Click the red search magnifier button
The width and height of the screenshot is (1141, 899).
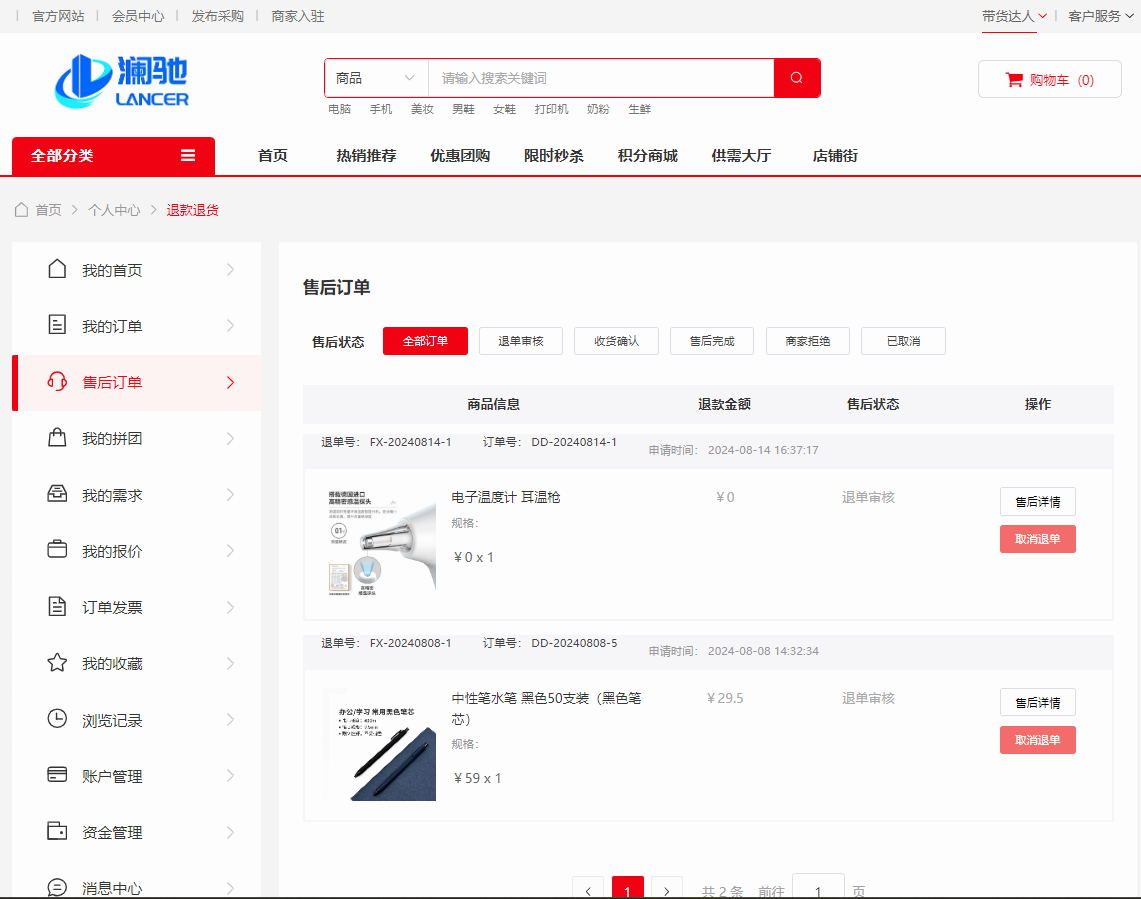coord(797,78)
